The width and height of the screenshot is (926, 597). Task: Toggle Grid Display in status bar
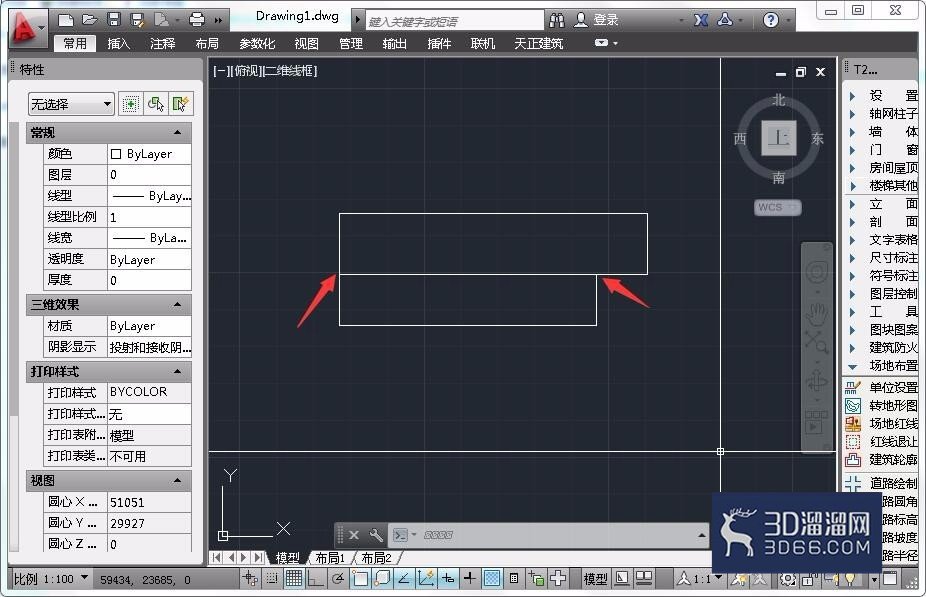click(294, 579)
